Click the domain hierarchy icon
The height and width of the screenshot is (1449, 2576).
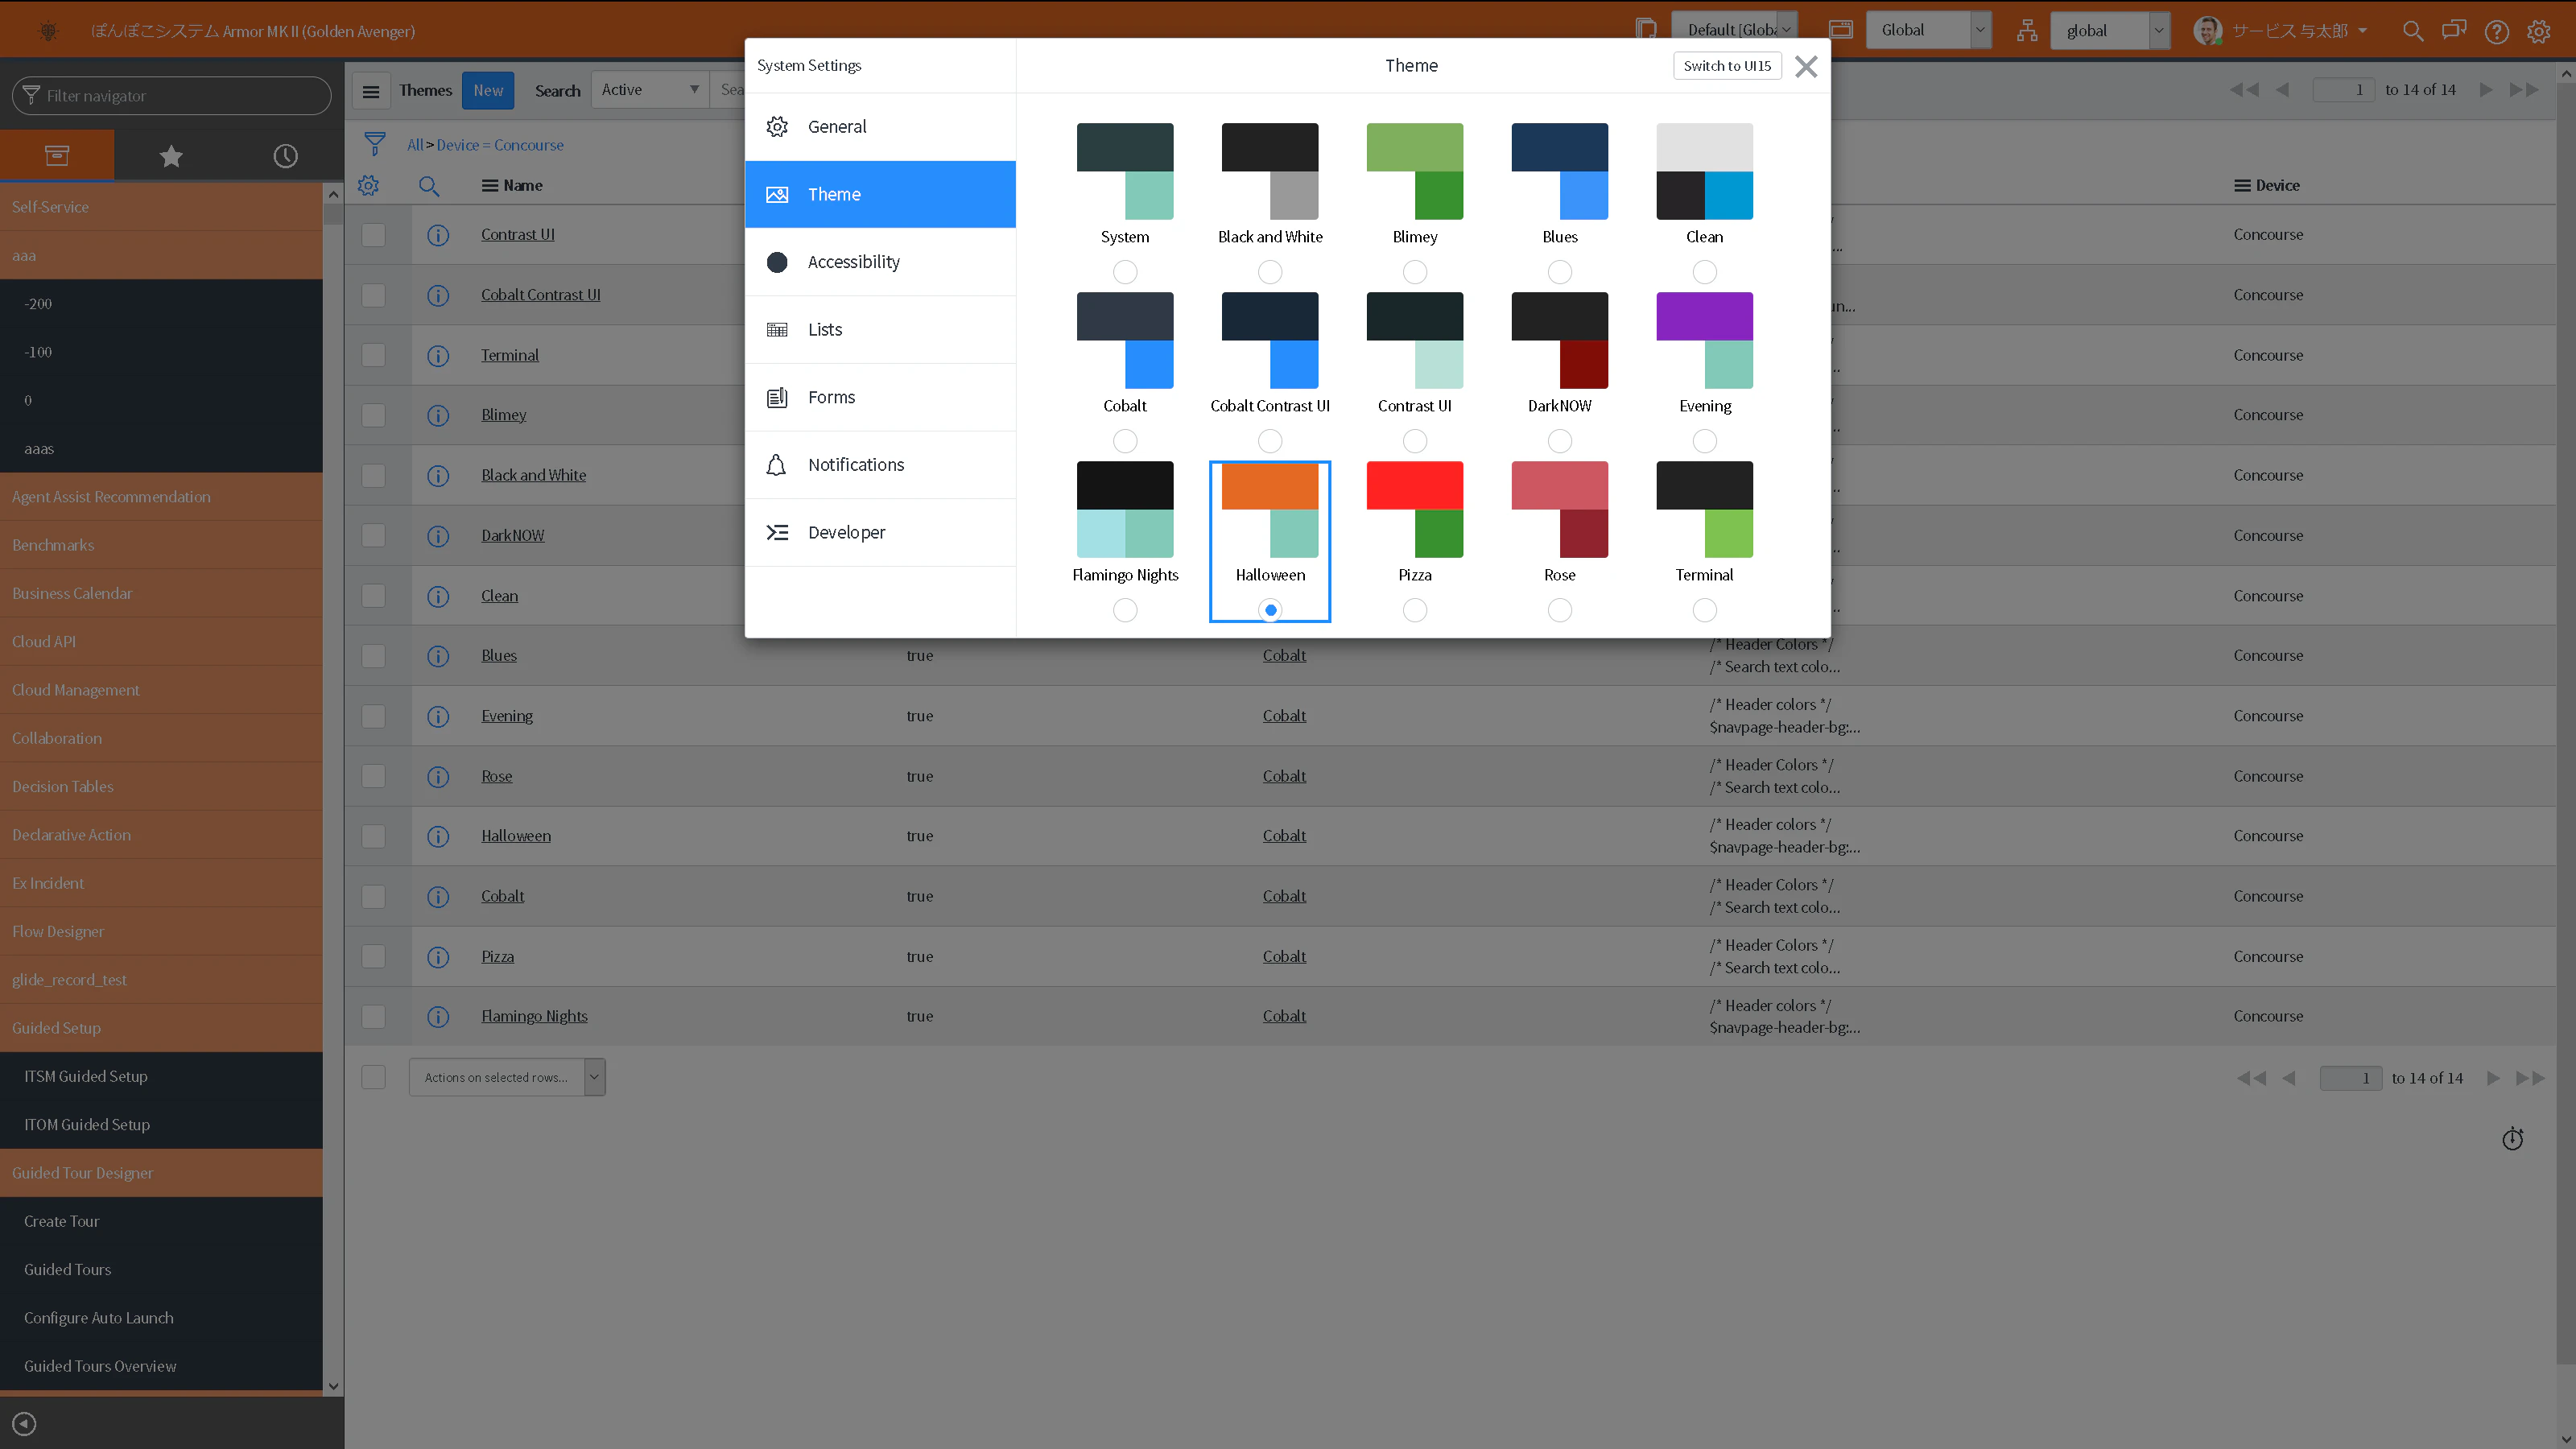coord(2027,30)
